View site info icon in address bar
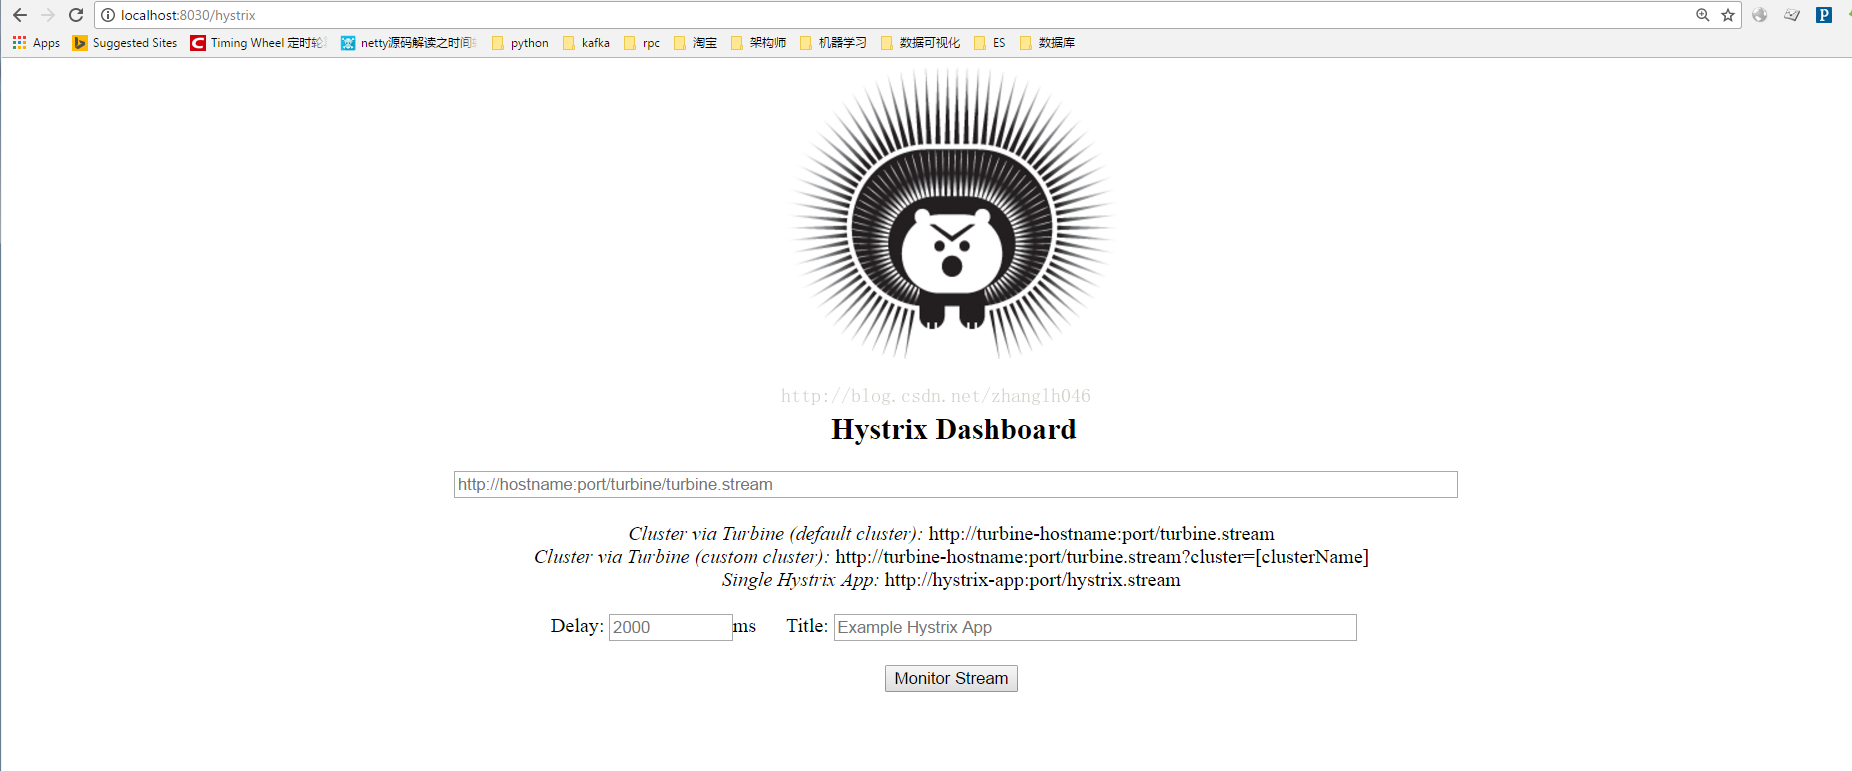Viewport: 1852px width, 771px height. [x=108, y=15]
